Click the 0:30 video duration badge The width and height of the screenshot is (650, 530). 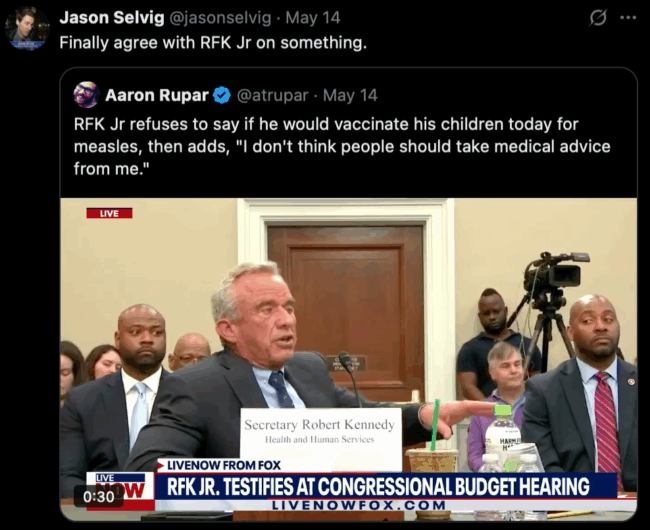(99, 496)
